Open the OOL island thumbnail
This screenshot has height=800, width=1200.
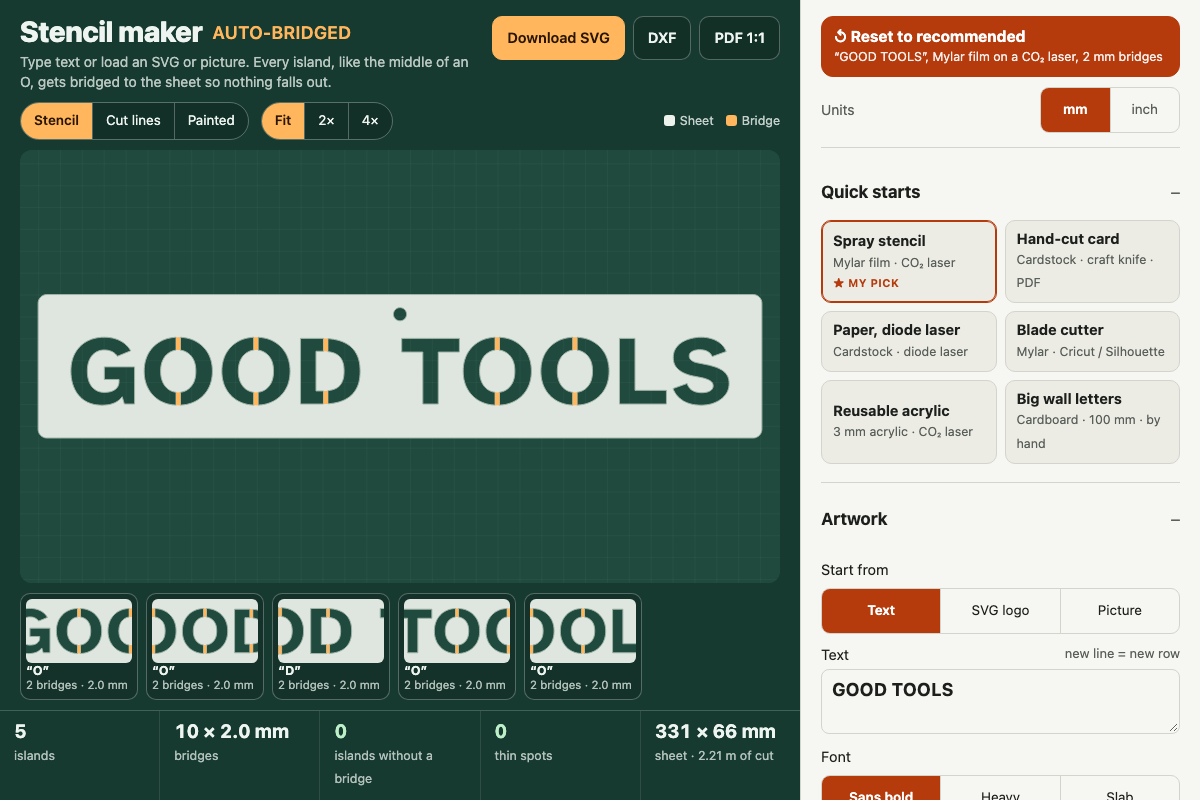583,646
